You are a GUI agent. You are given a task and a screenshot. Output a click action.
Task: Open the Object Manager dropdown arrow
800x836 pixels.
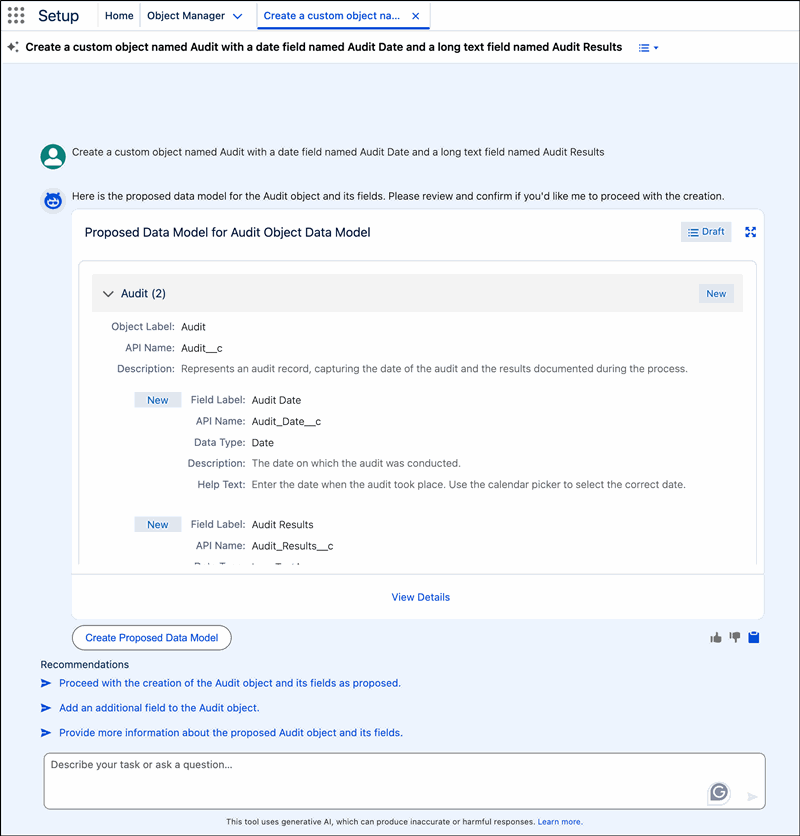[x=237, y=17]
